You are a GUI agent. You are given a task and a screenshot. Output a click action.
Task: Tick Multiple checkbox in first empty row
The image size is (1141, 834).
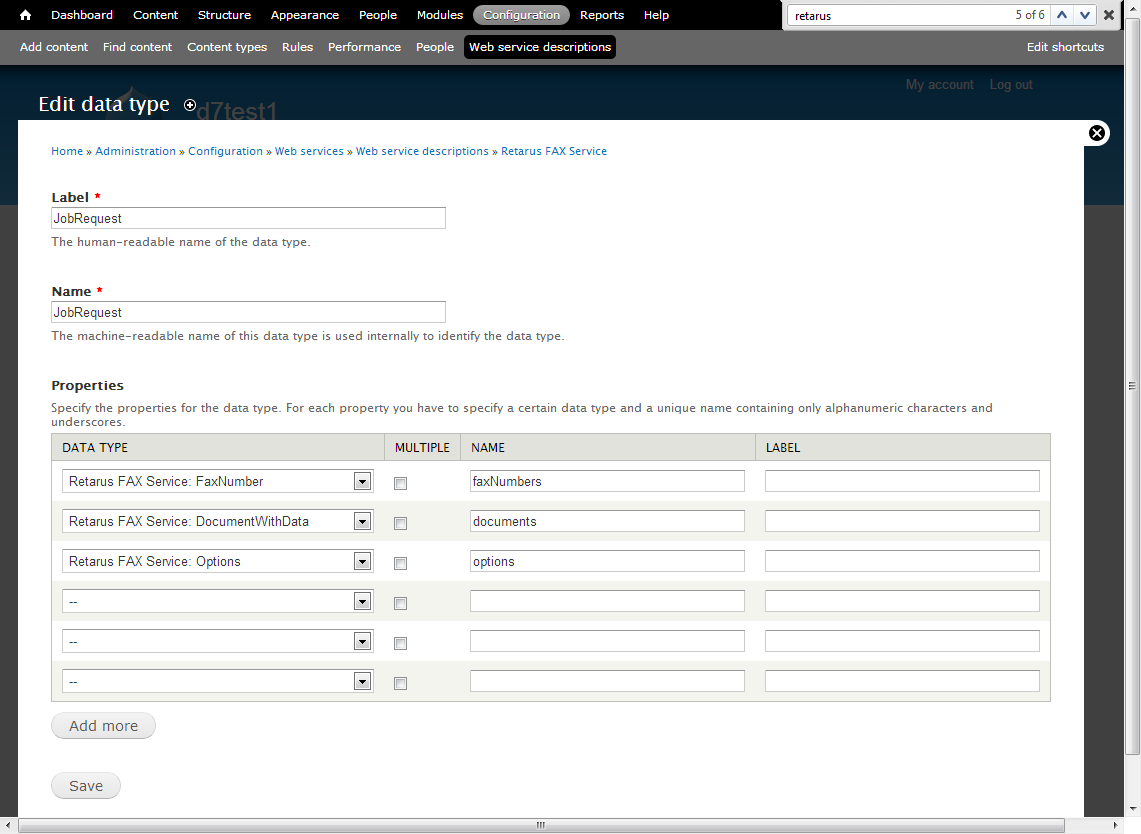point(400,603)
